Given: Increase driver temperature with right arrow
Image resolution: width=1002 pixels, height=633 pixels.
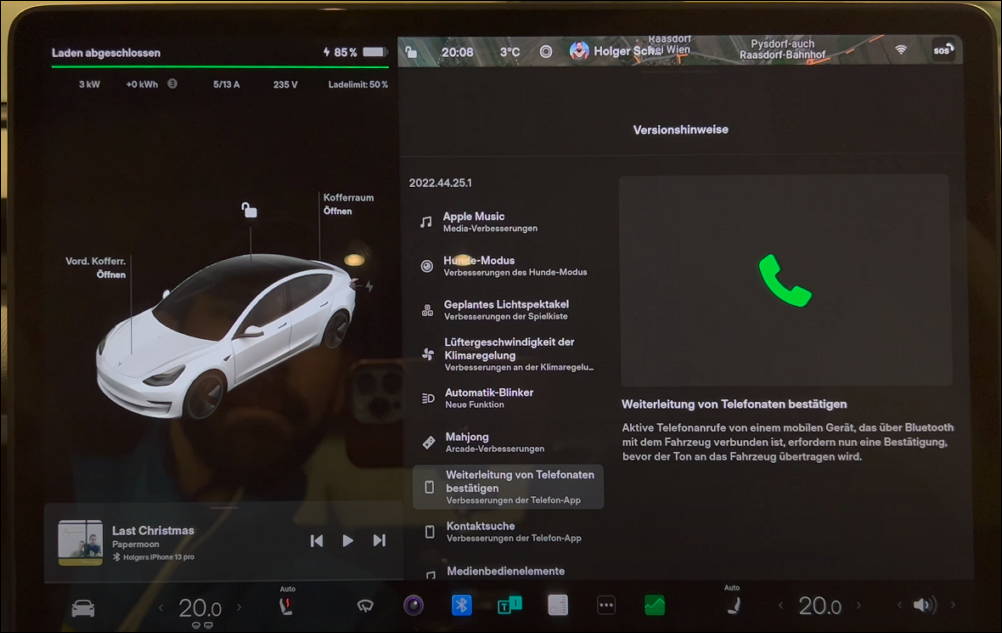Looking at the screenshot, I should [240, 607].
